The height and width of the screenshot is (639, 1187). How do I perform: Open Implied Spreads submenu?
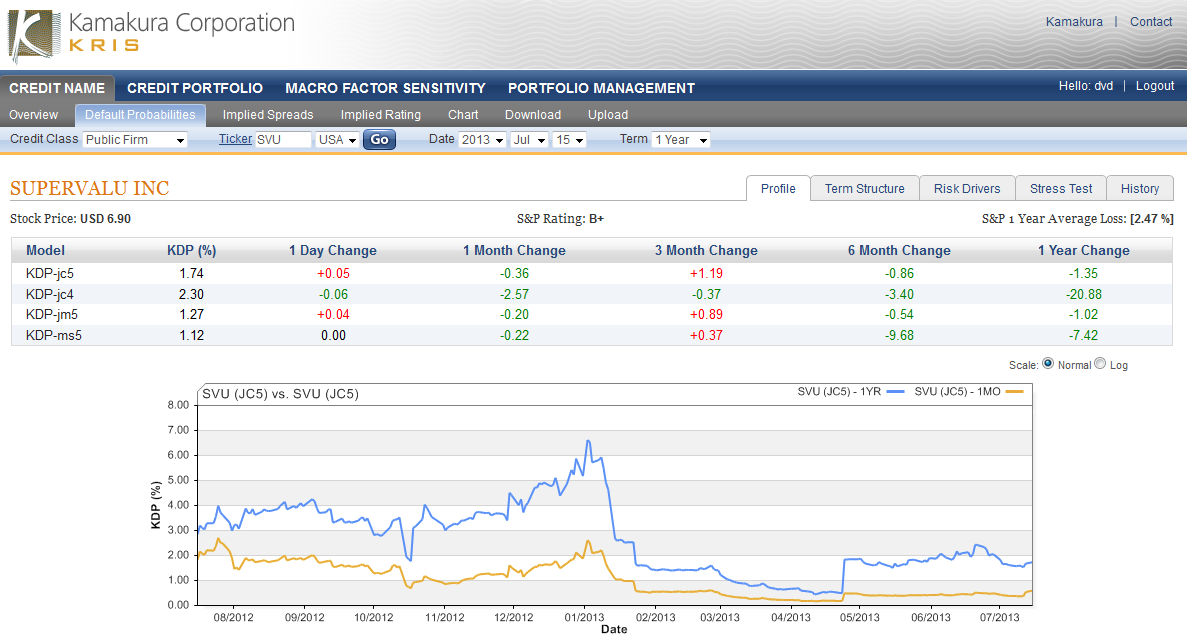pyautogui.click(x=268, y=114)
